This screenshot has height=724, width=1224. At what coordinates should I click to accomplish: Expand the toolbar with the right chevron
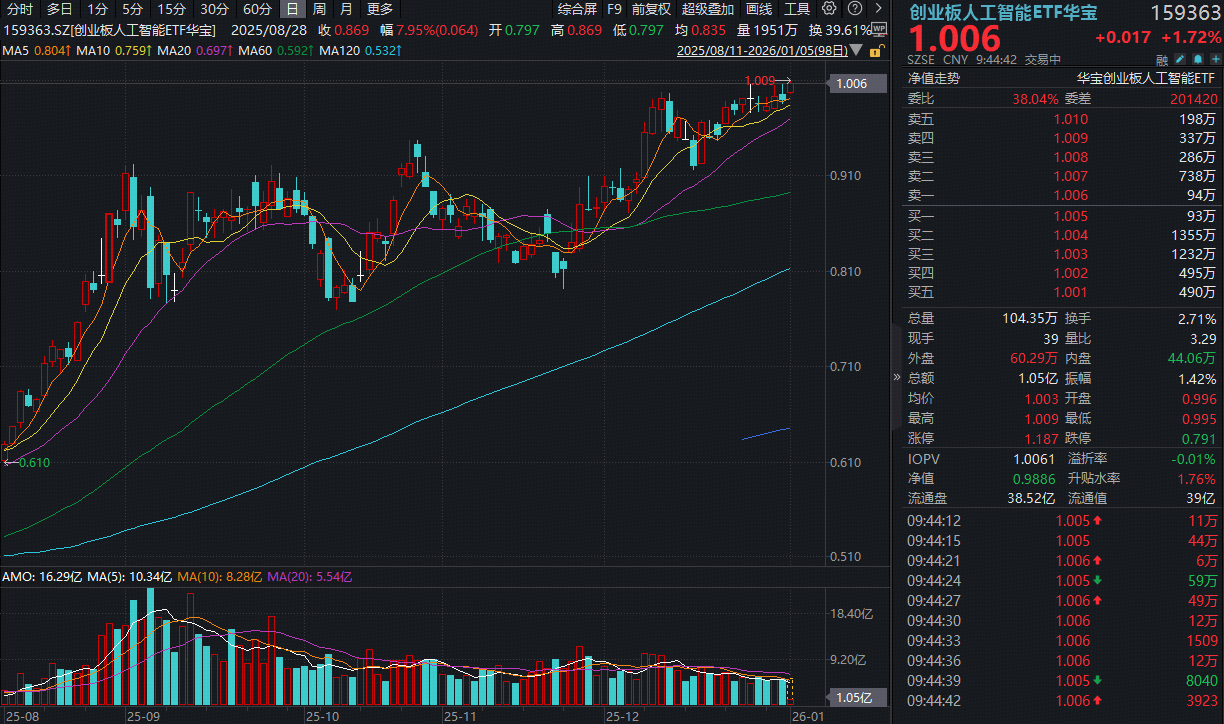[x=879, y=8]
